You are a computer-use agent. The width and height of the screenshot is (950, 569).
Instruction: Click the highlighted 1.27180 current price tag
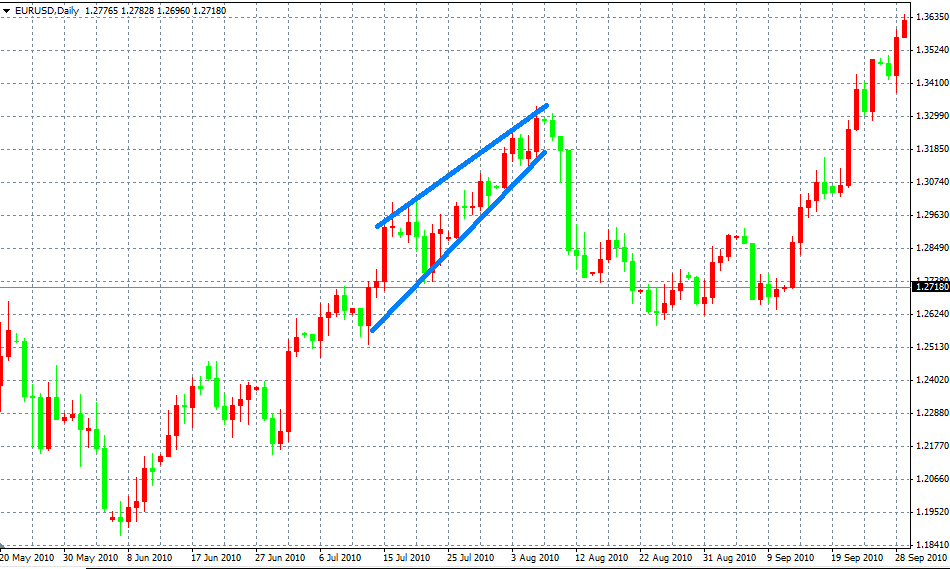click(x=931, y=287)
